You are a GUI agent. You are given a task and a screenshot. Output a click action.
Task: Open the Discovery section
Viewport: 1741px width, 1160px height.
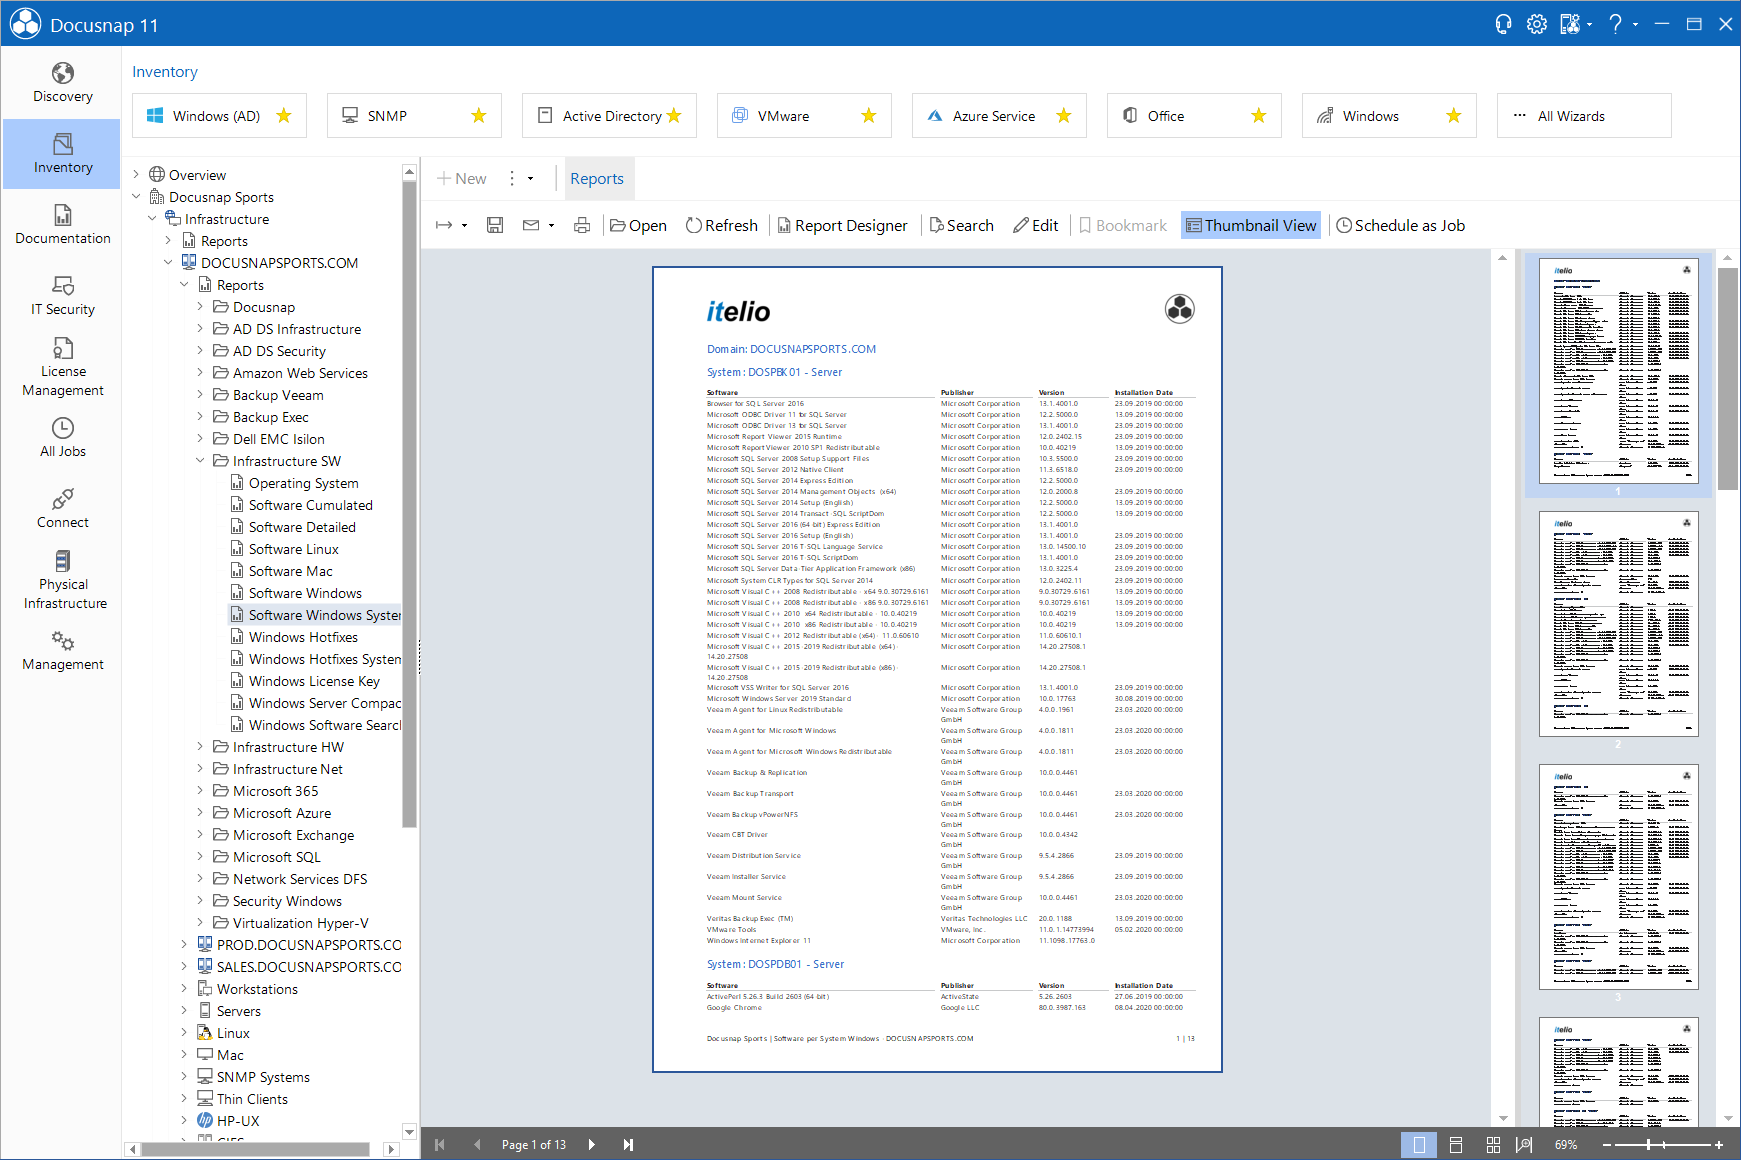pos(62,83)
